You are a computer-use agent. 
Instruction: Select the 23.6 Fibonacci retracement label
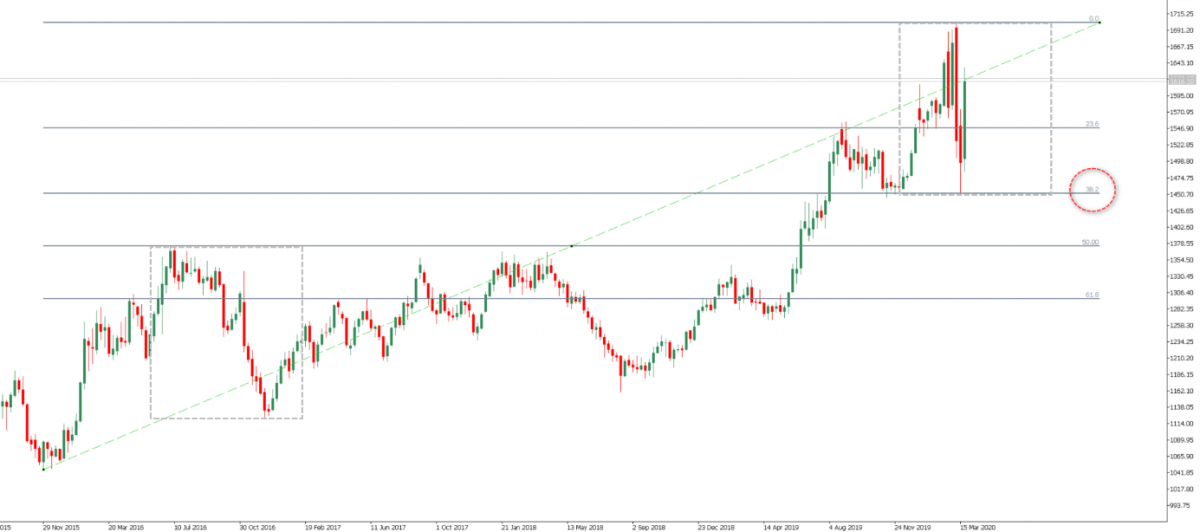(x=1092, y=124)
